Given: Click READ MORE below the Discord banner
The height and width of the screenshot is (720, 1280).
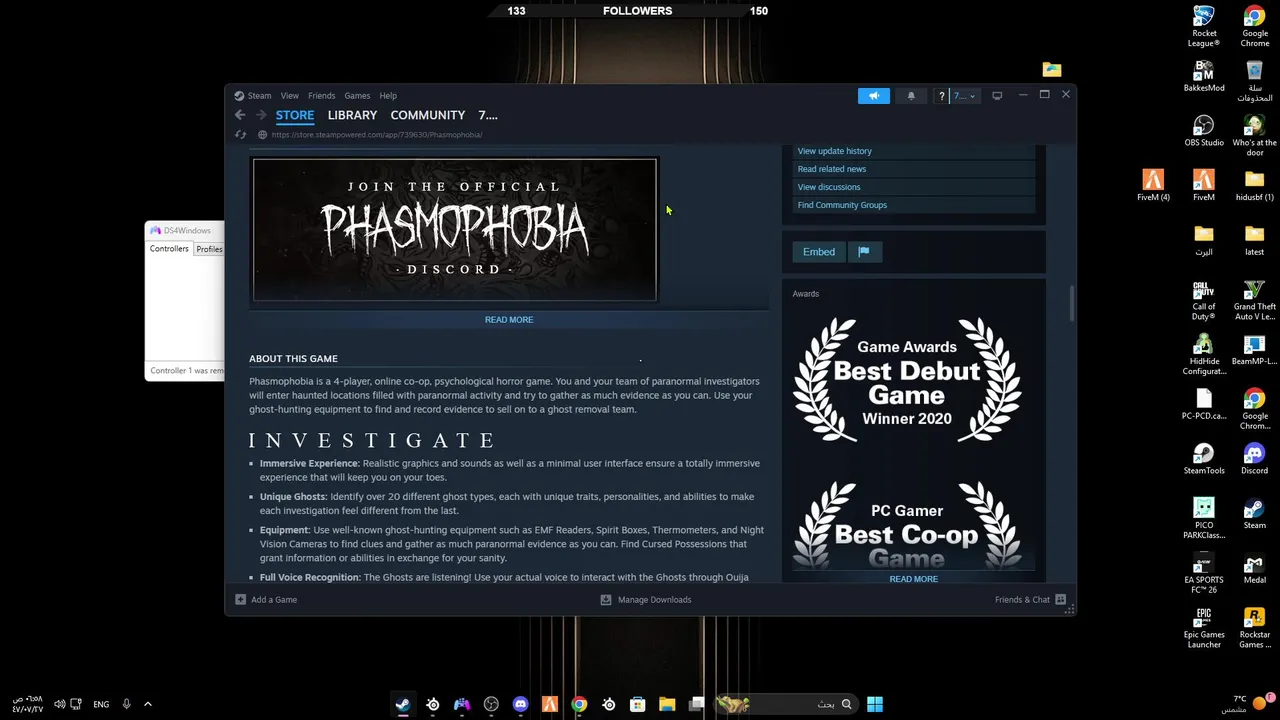Looking at the screenshot, I should click(x=509, y=320).
